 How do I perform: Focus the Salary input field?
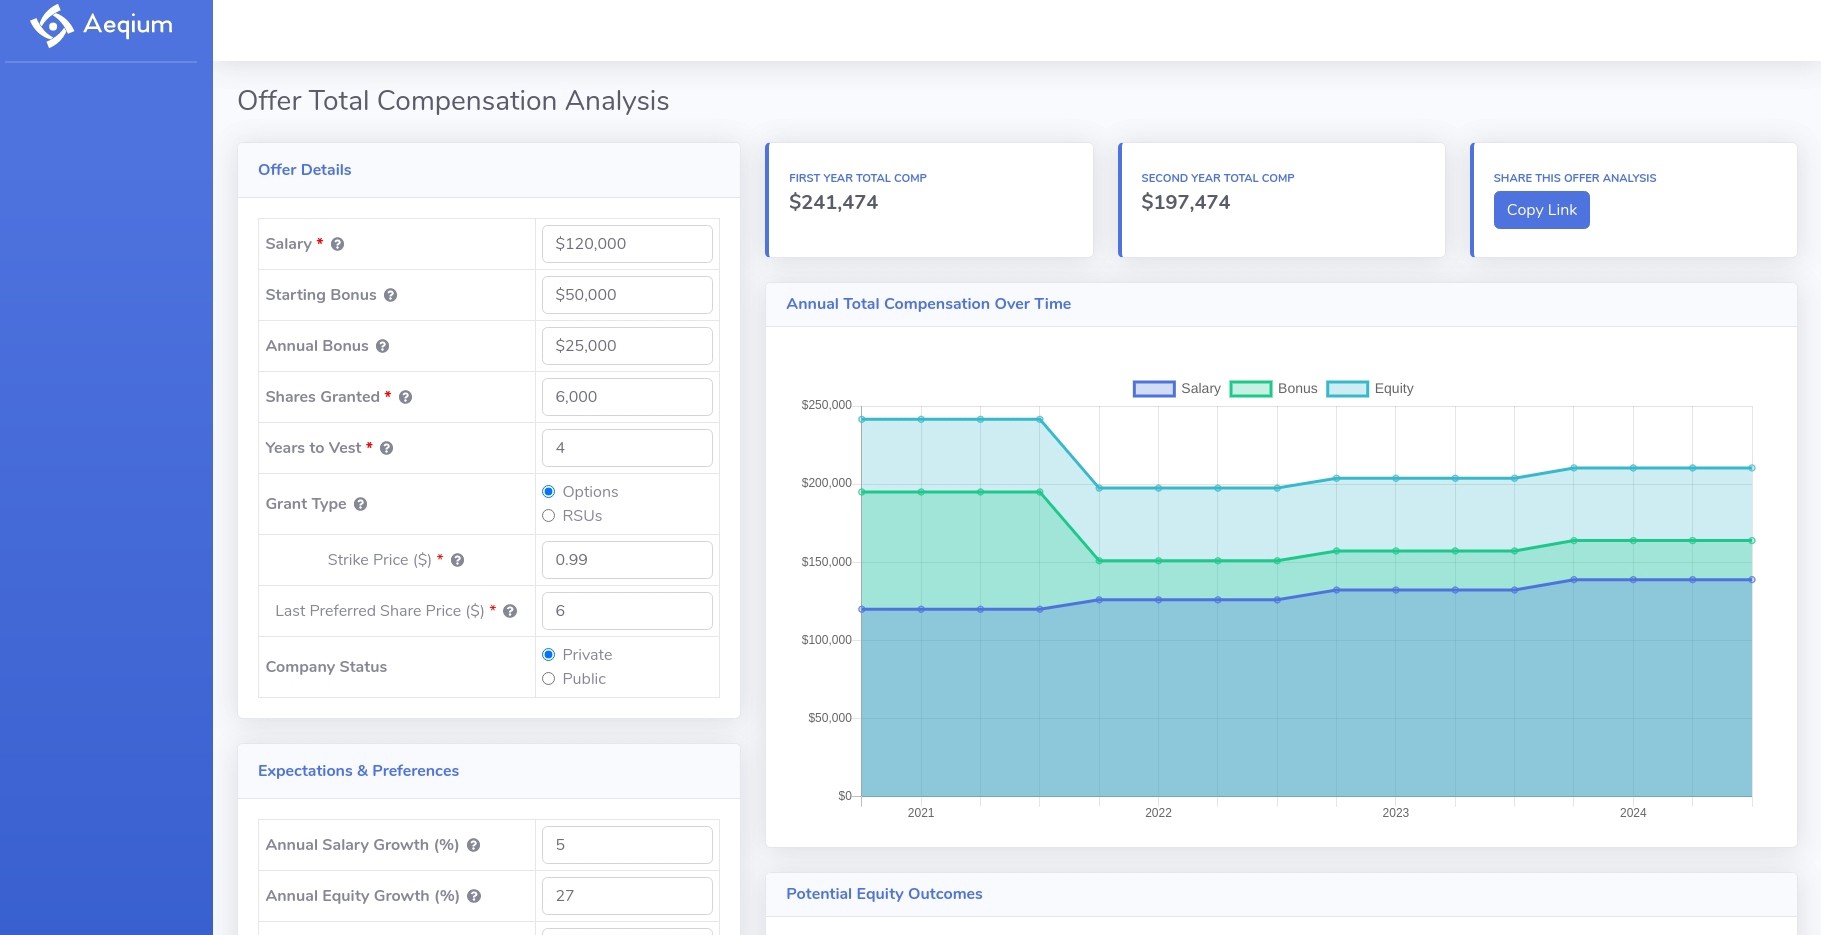tap(627, 244)
